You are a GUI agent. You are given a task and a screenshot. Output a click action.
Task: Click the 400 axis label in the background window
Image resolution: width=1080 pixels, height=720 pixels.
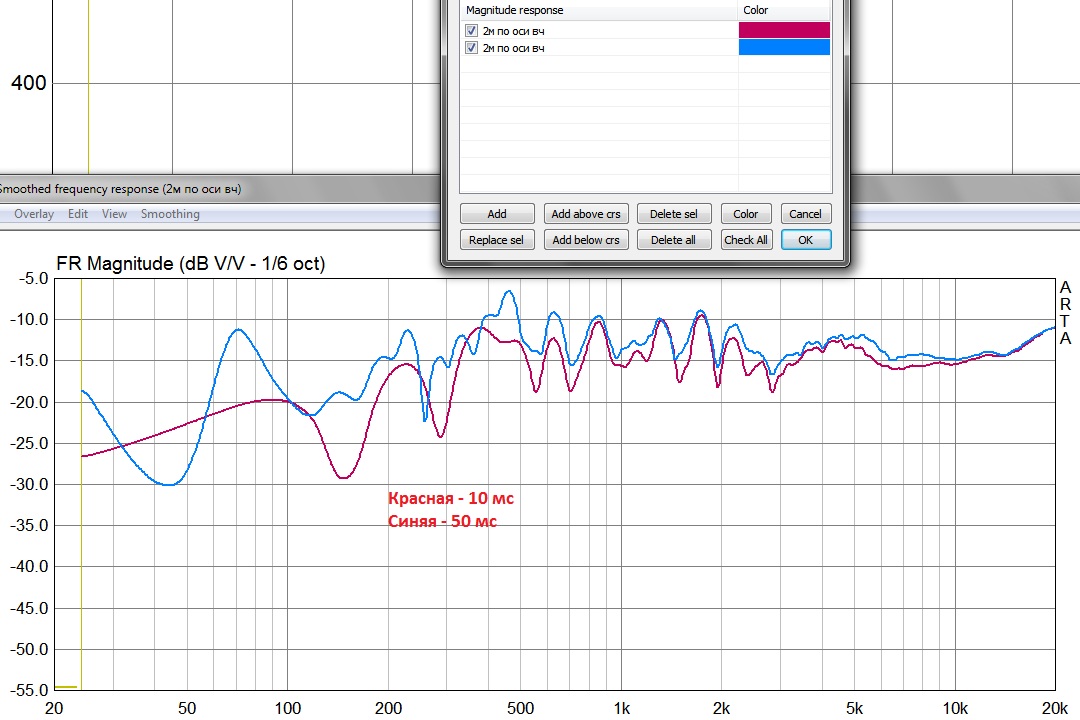[x=29, y=83]
